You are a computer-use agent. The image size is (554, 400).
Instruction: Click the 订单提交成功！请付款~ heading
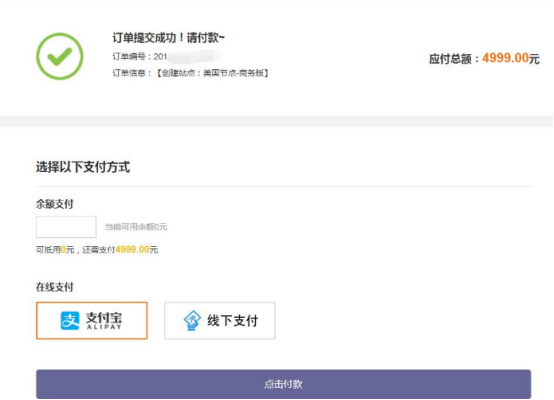pyautogui.click(x=169, y=37)
